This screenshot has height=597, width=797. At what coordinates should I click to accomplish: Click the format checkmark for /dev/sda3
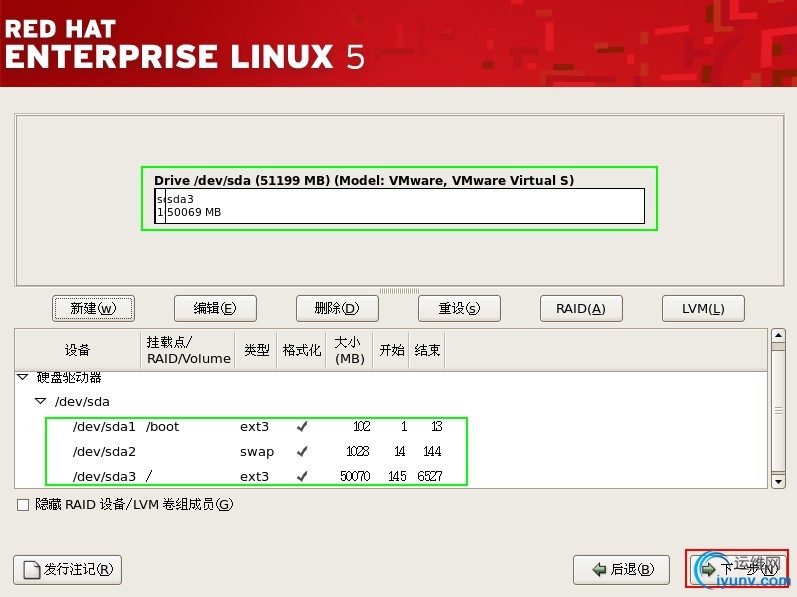(302, 476)
